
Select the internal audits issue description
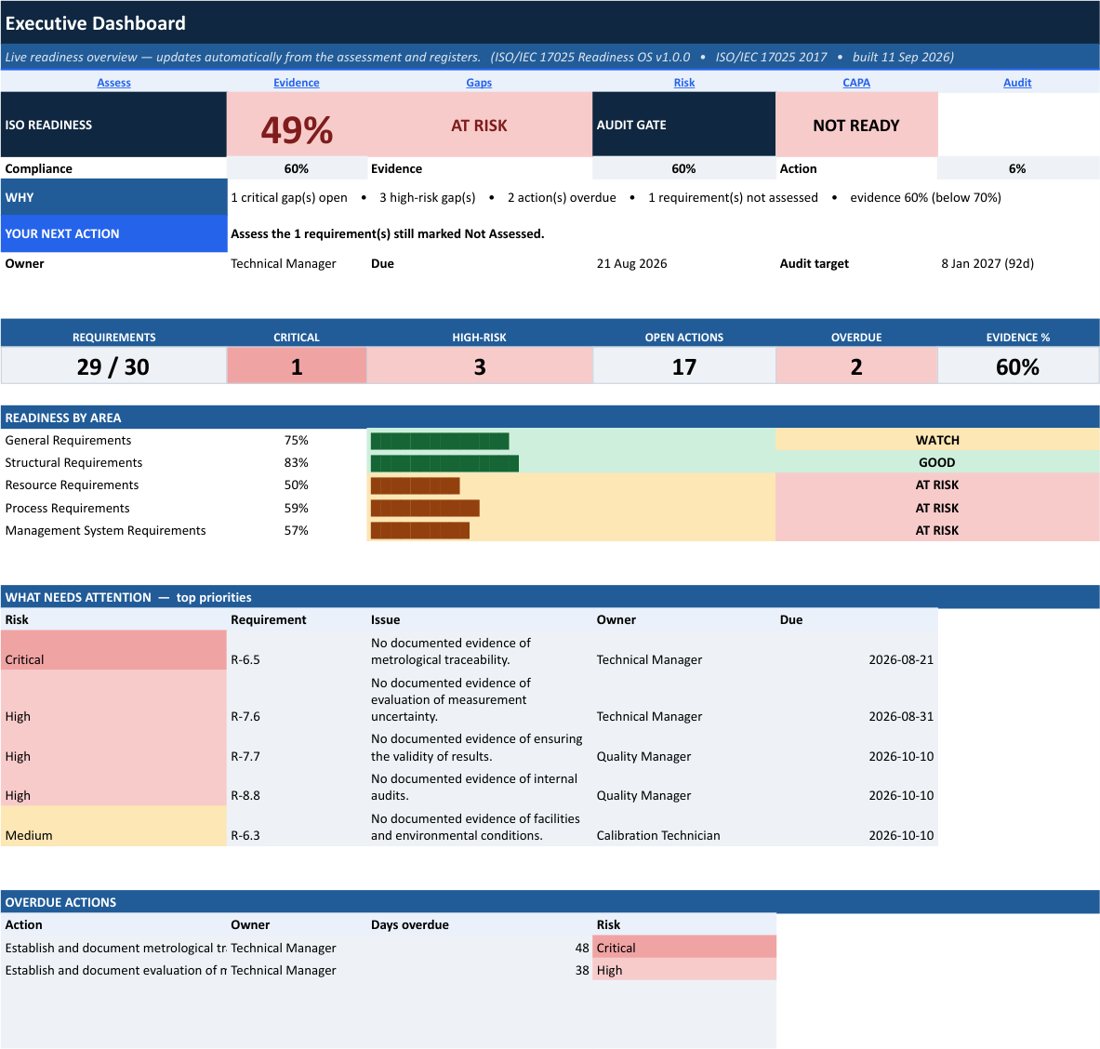coord(474,787)
